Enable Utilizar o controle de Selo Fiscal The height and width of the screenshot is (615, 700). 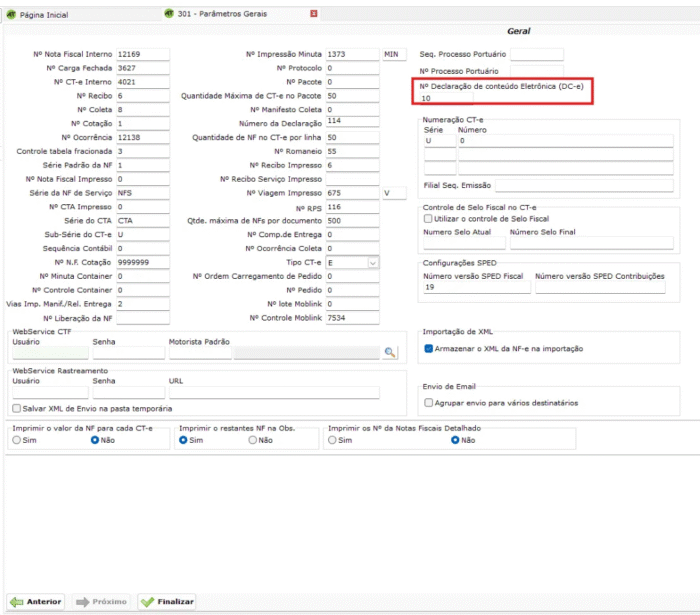428,218
